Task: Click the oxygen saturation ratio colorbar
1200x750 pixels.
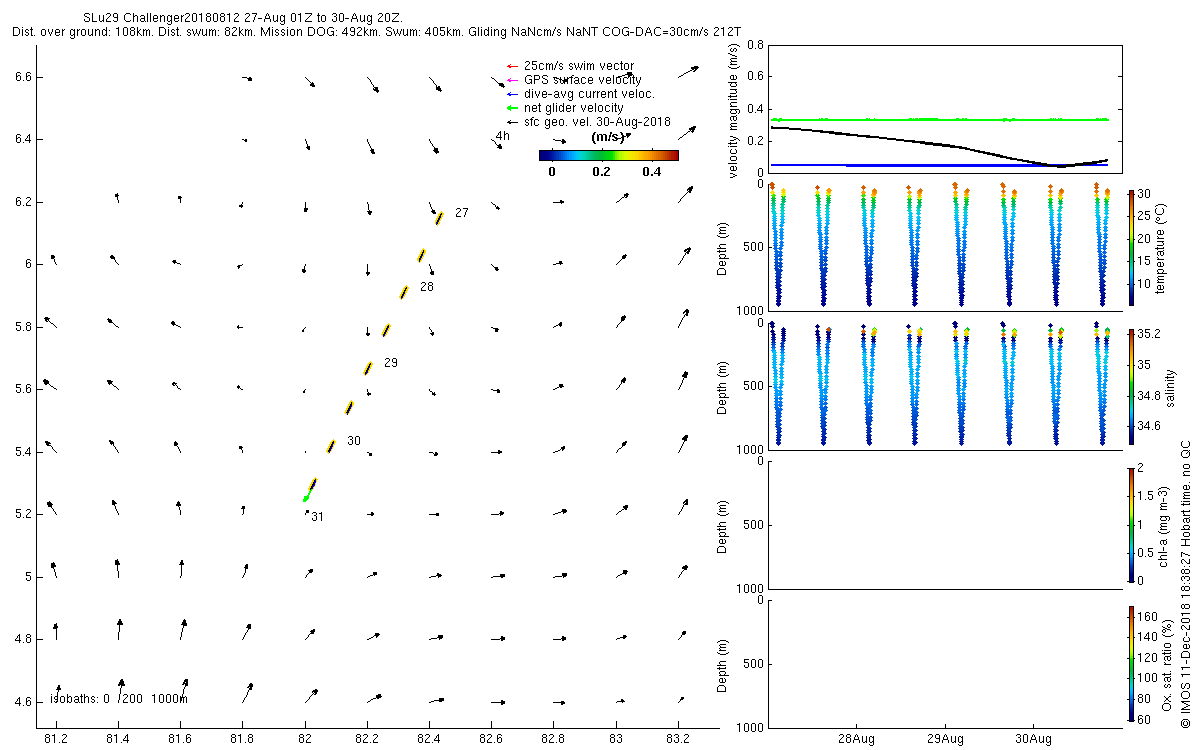Action: click(1131, 664)
